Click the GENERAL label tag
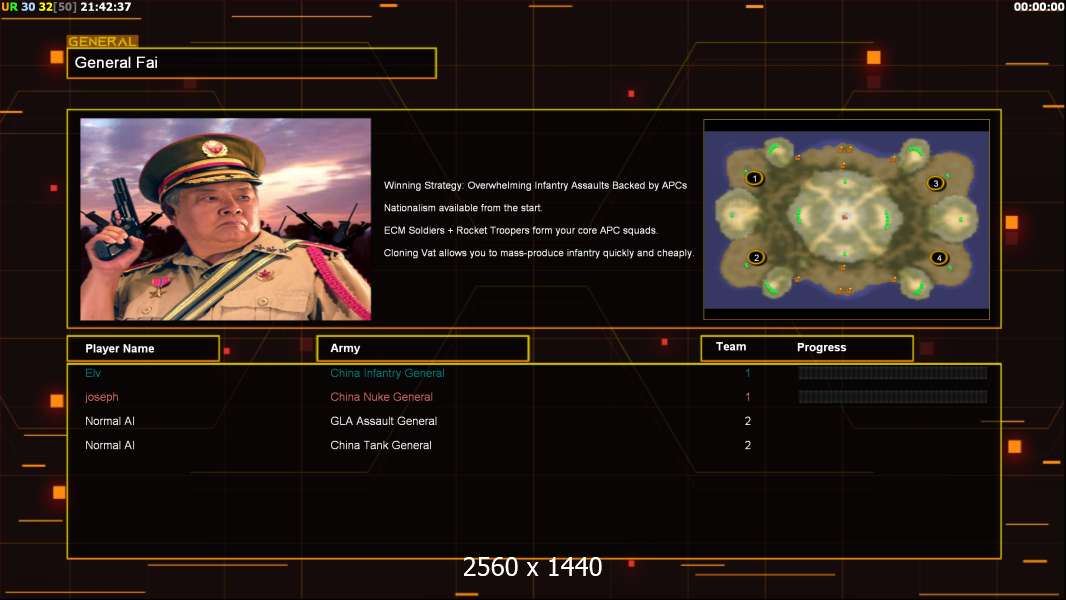The width and height of the screenshot is (1066, 600). point(102,41)
